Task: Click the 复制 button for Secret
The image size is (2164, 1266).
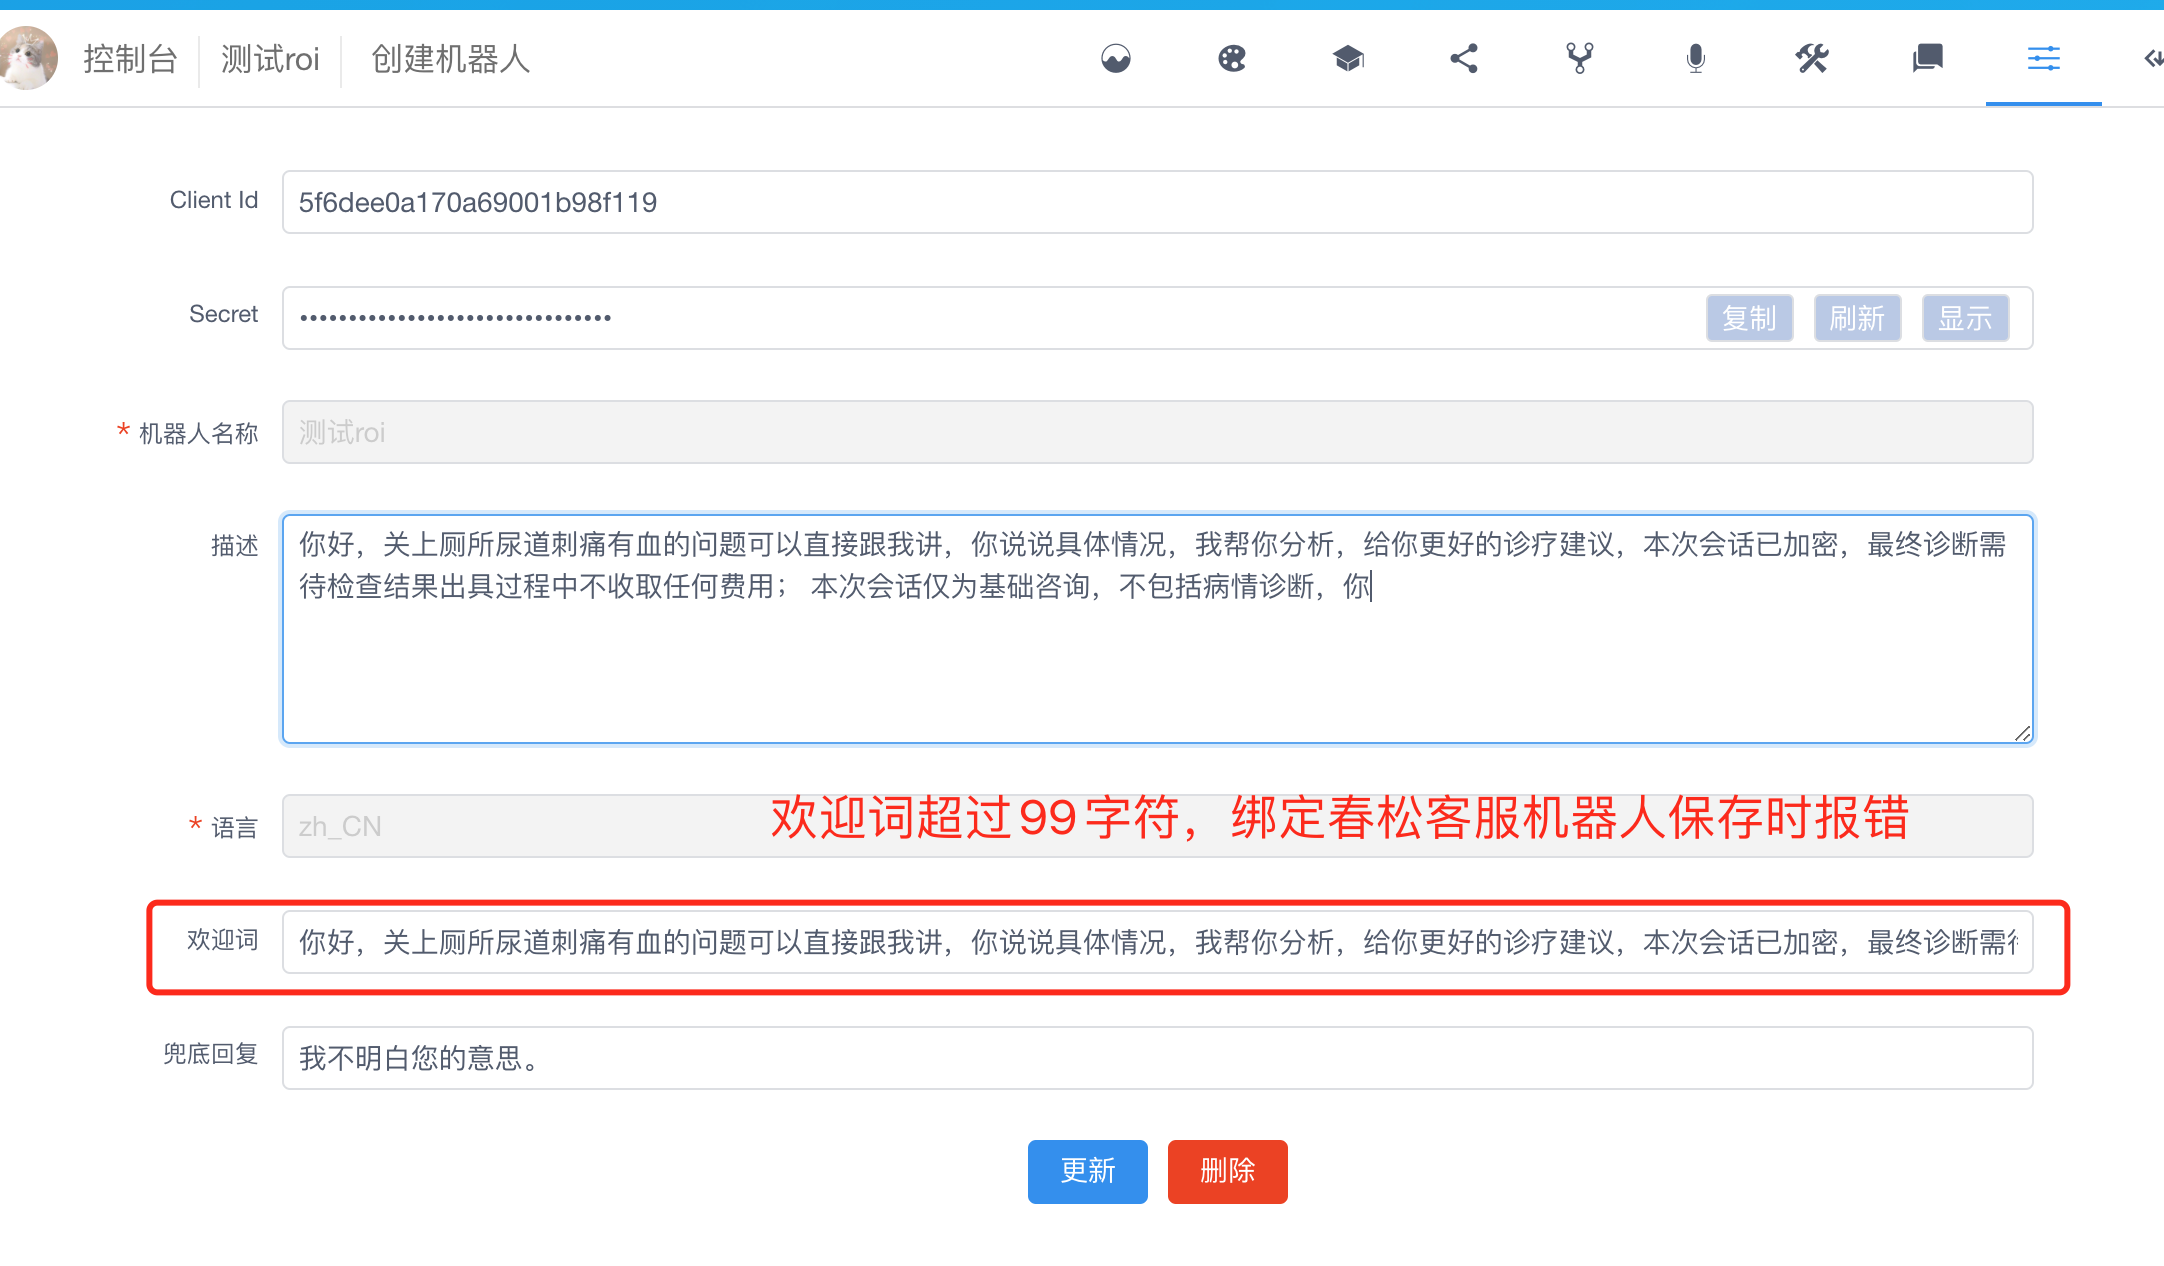Action: tap(1750, 318)
